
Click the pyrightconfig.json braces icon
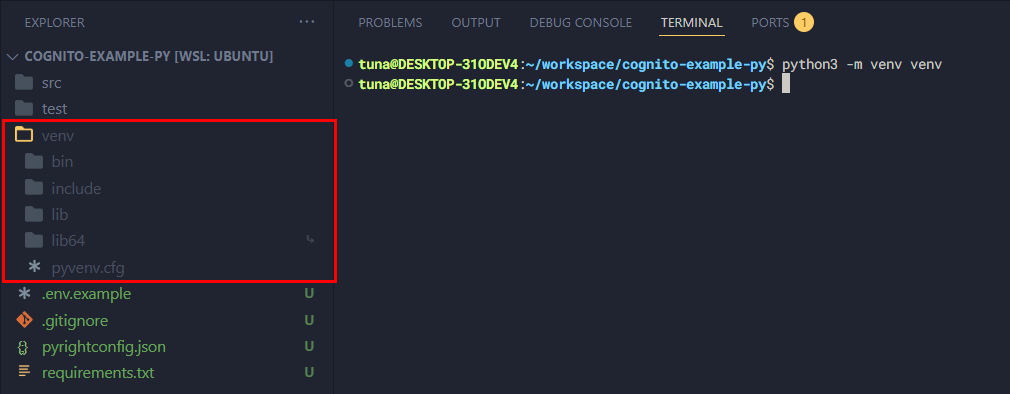tap(24, 347)
